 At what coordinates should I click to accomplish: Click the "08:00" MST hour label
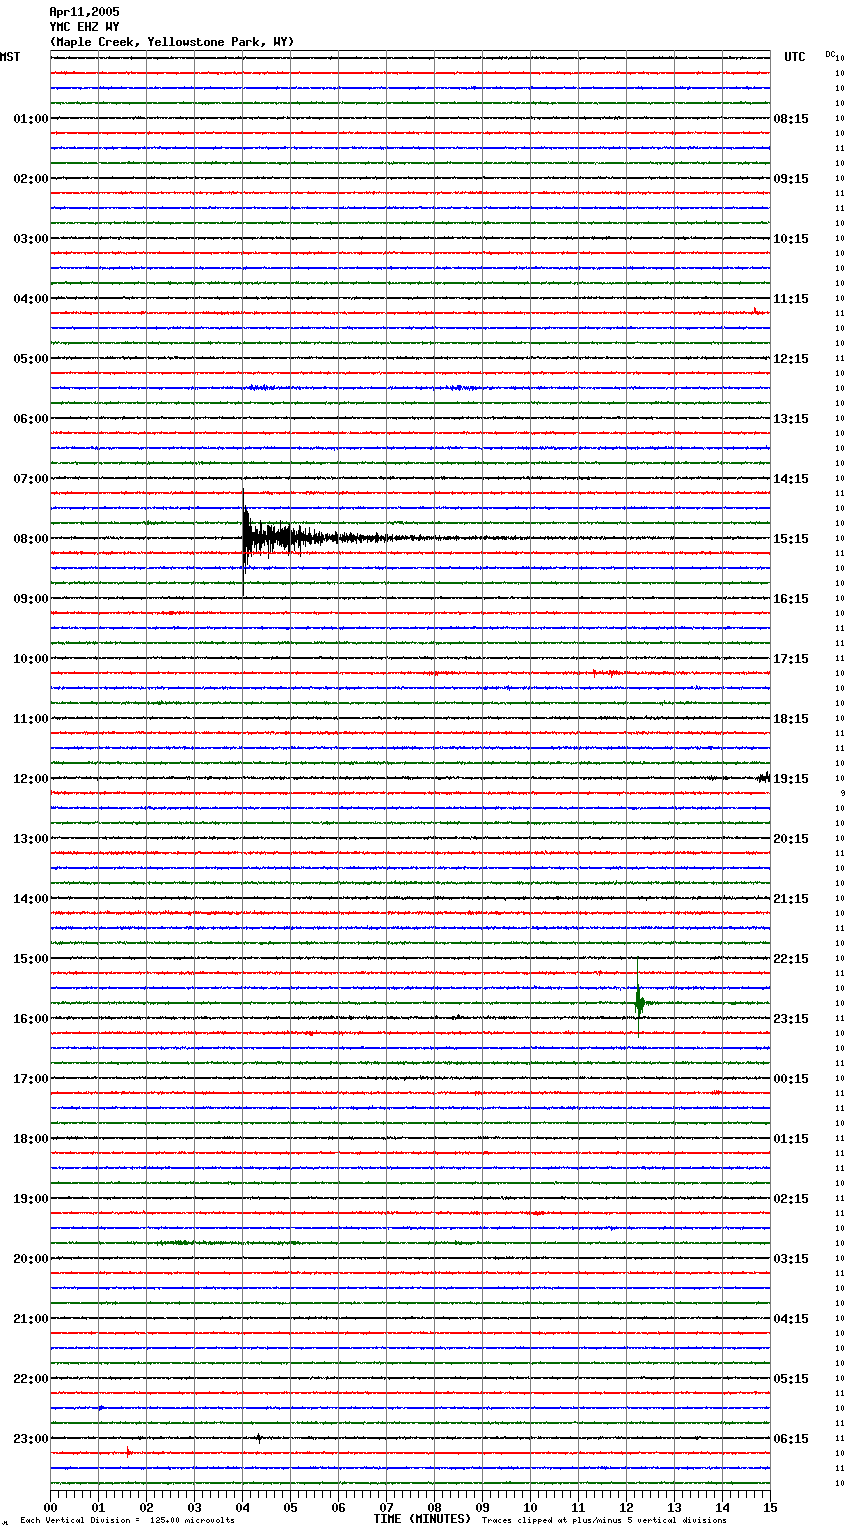pyautogui.click(x=31, y=539)
